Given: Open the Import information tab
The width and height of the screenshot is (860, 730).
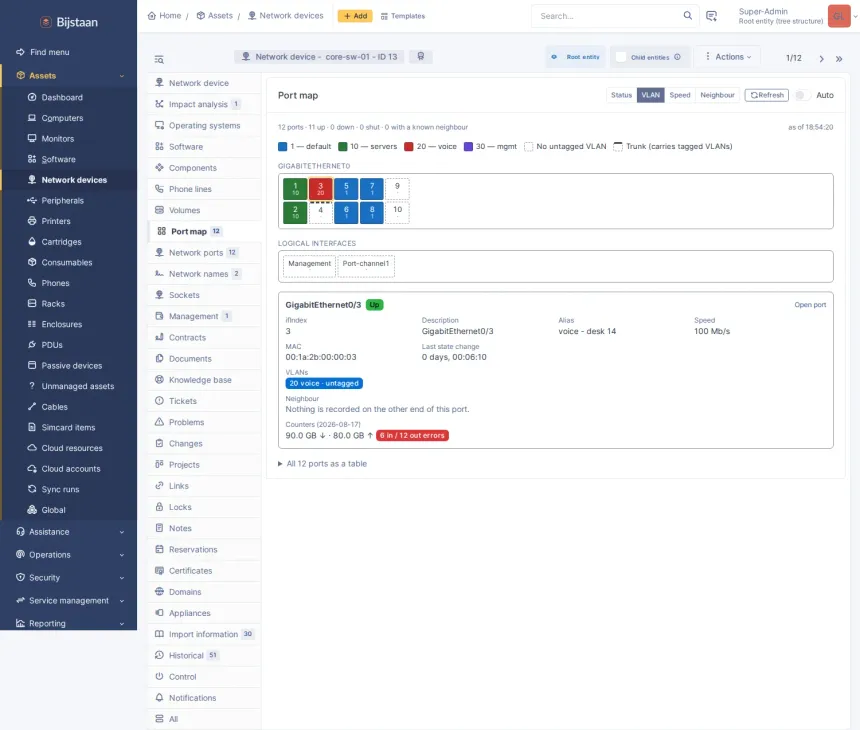Looking at the screenshot, I should click(205, 634).
